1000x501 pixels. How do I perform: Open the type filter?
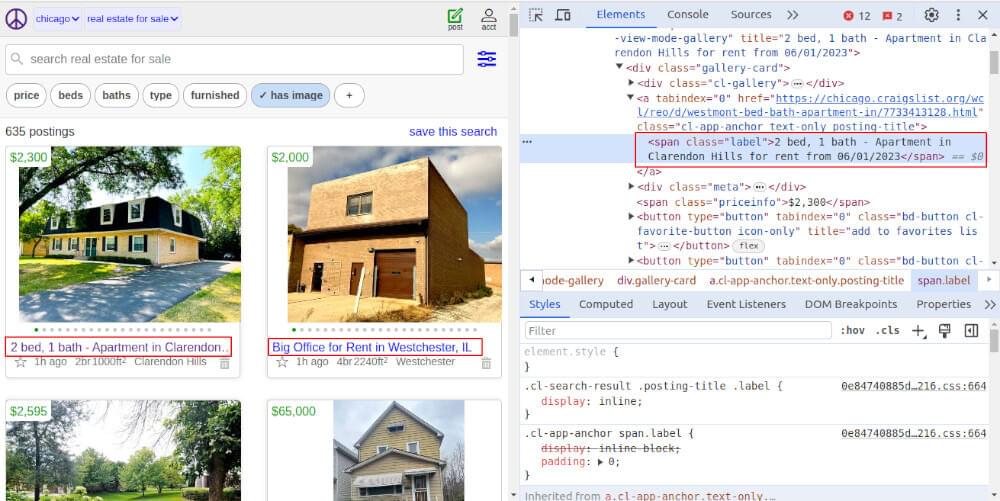point(161,96)
